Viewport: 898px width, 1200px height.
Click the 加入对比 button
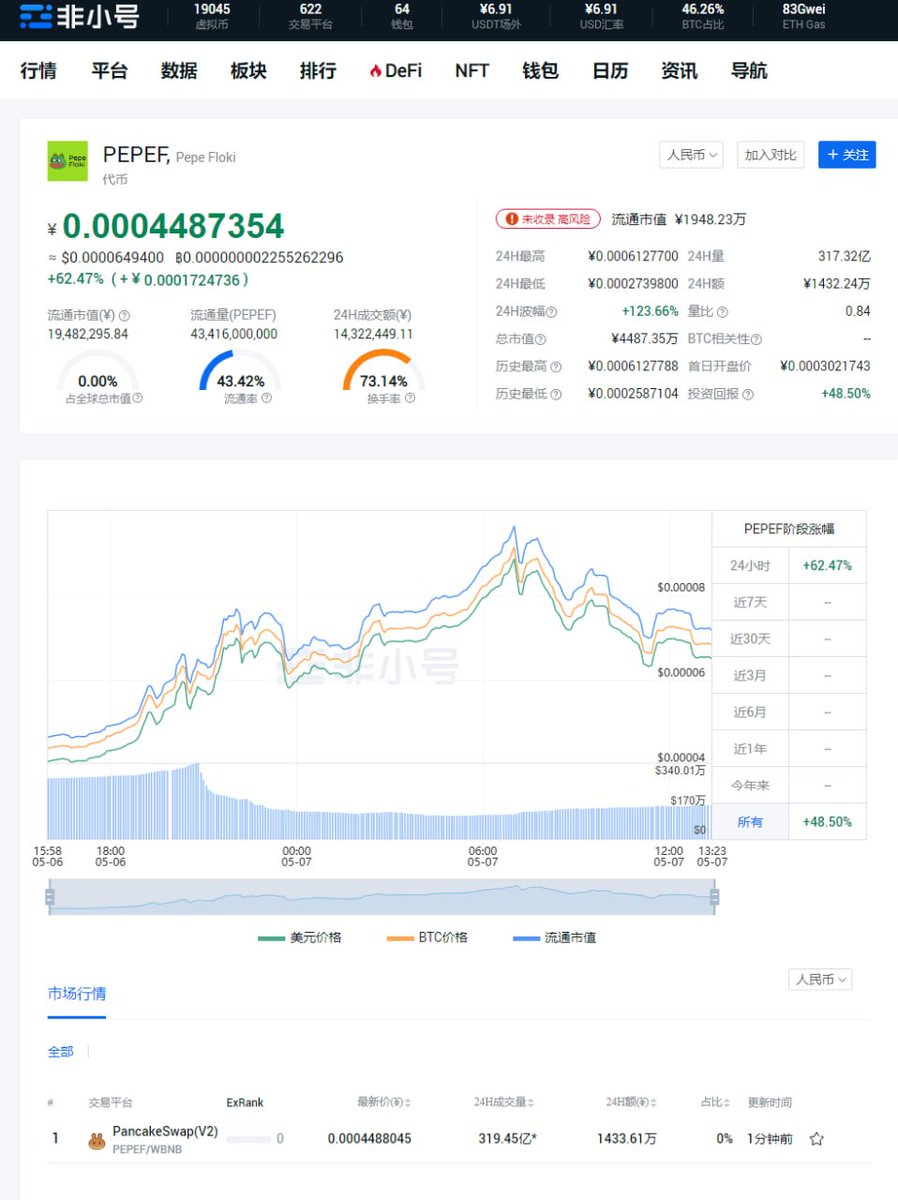(x=770, y=155)
